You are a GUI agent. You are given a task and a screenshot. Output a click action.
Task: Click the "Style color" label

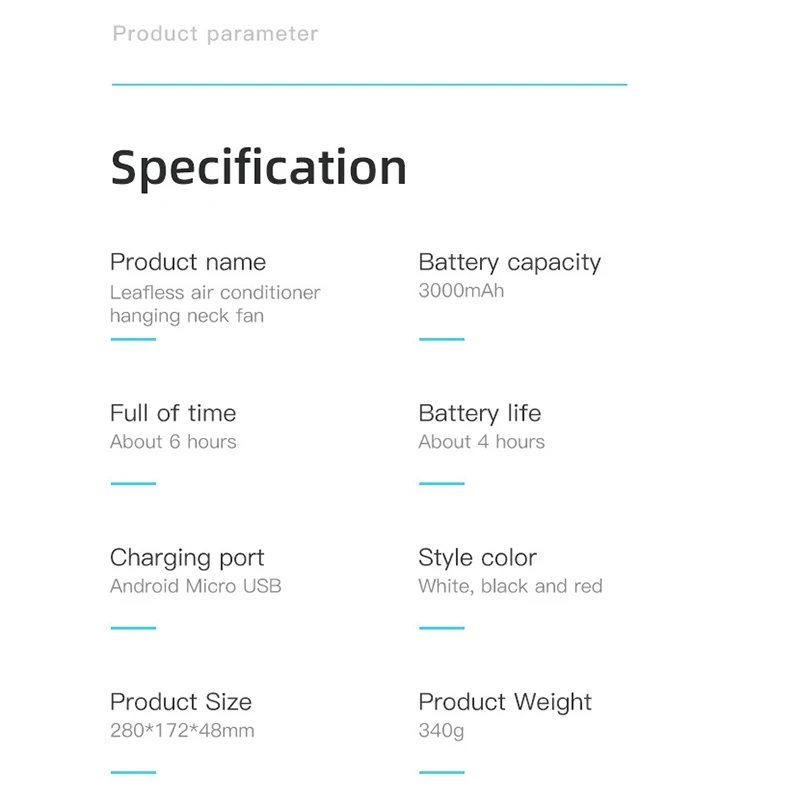pos(478,558)
